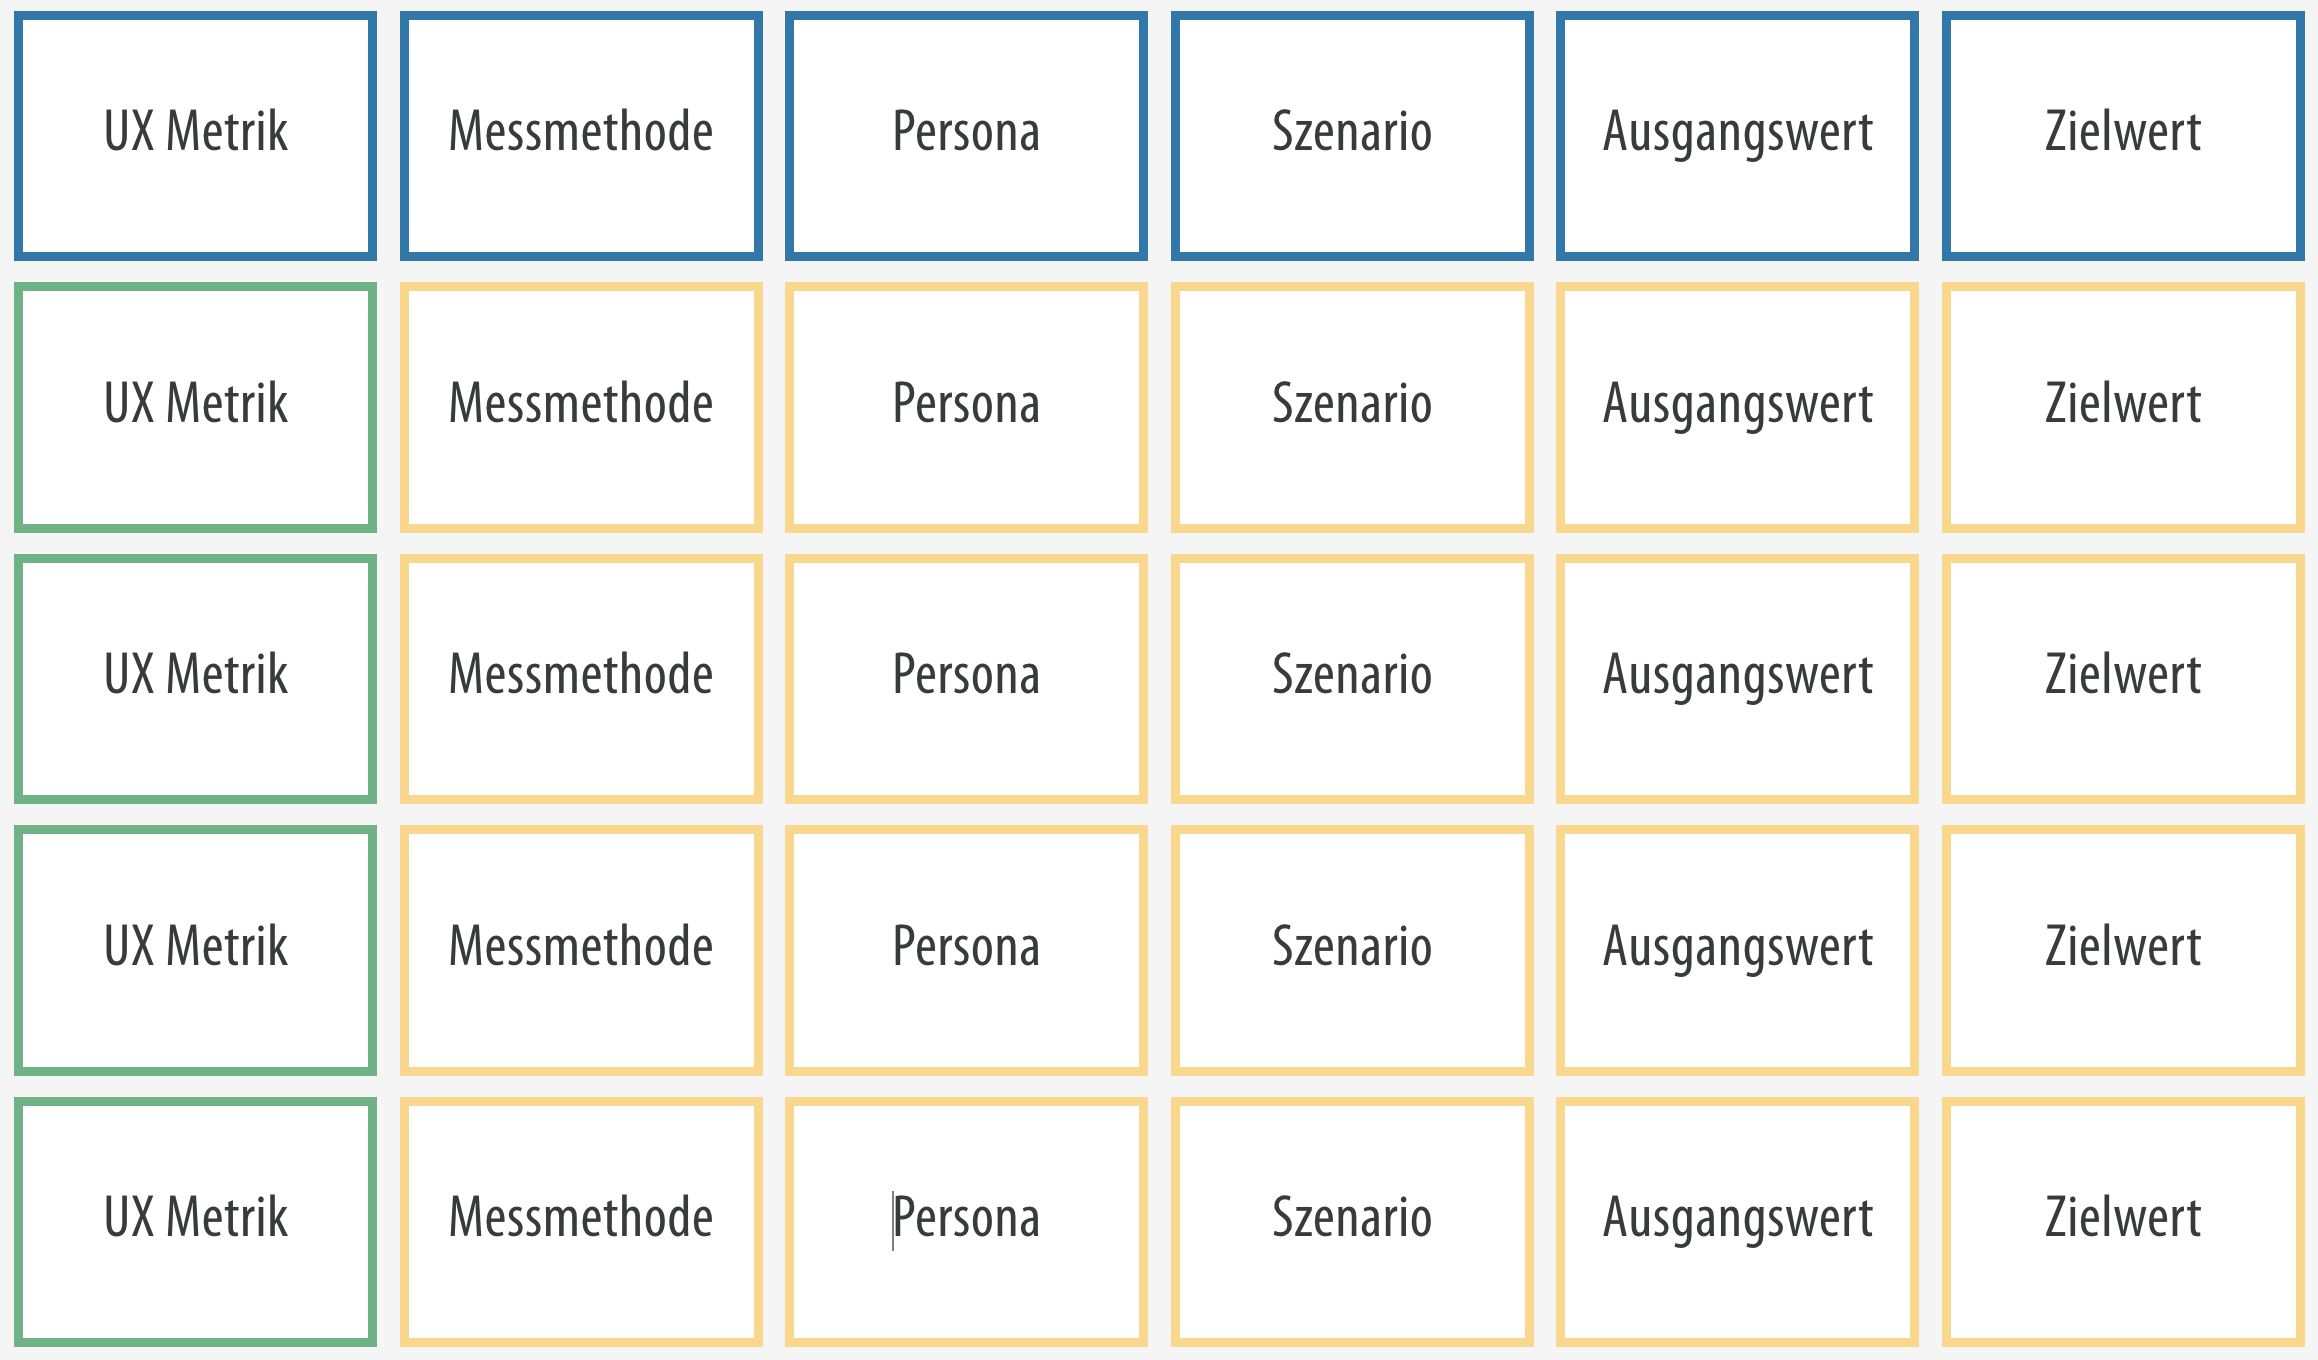Click the Szenario box in the bottom row
2318x1360 pixels.
point(1352,1222)
